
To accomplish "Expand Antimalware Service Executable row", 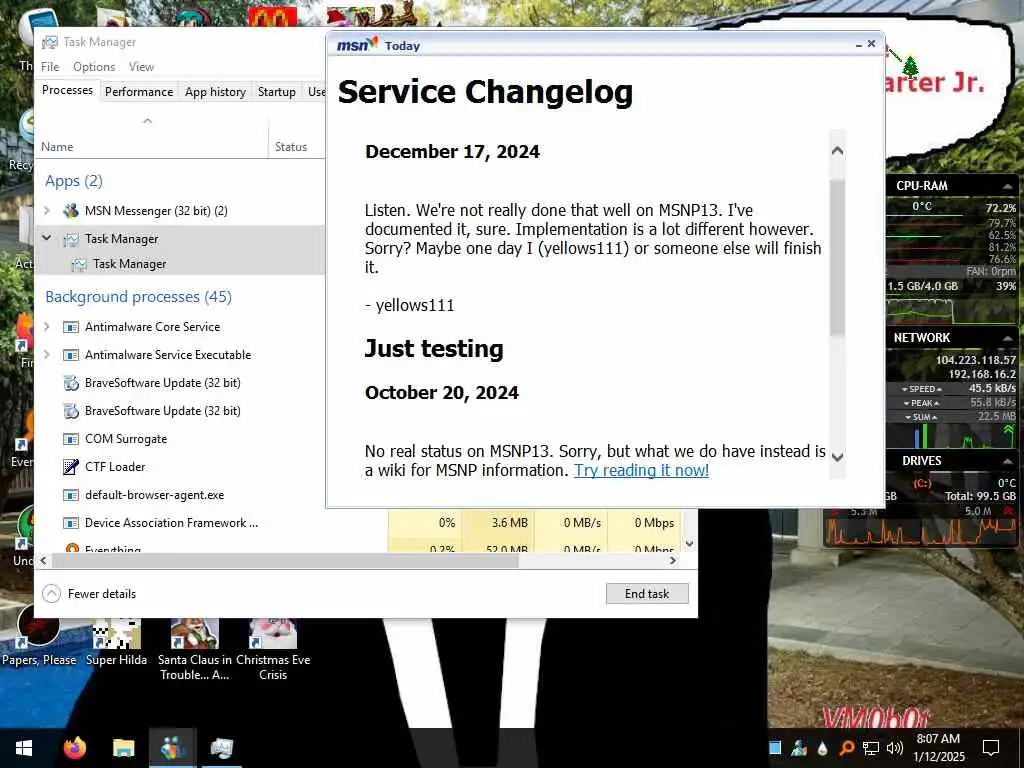I will point(47,355).
